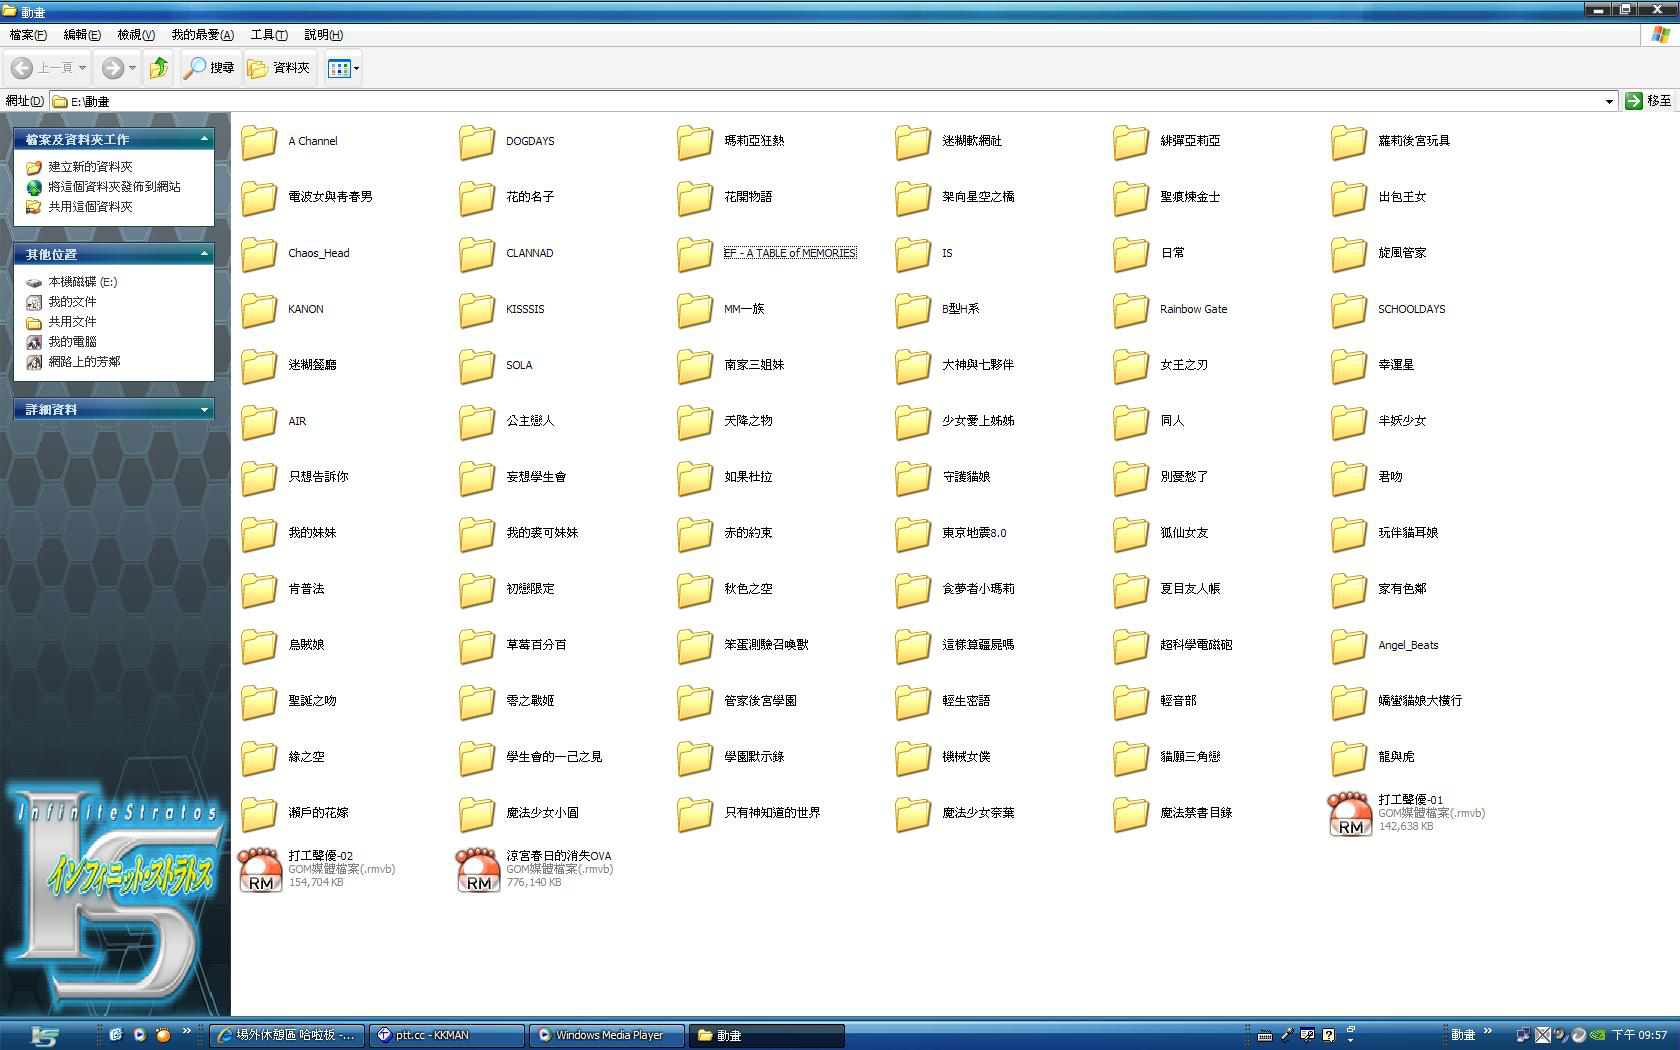This screenshot has width=1680, height=1050.
Task: Select the DOGDAYS folder icon
Action: coord(477,142)
